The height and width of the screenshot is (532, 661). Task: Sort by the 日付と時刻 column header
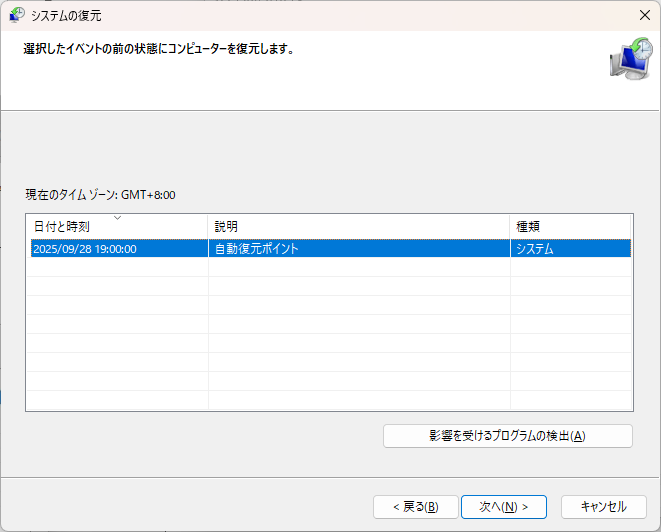pos(62,227)
